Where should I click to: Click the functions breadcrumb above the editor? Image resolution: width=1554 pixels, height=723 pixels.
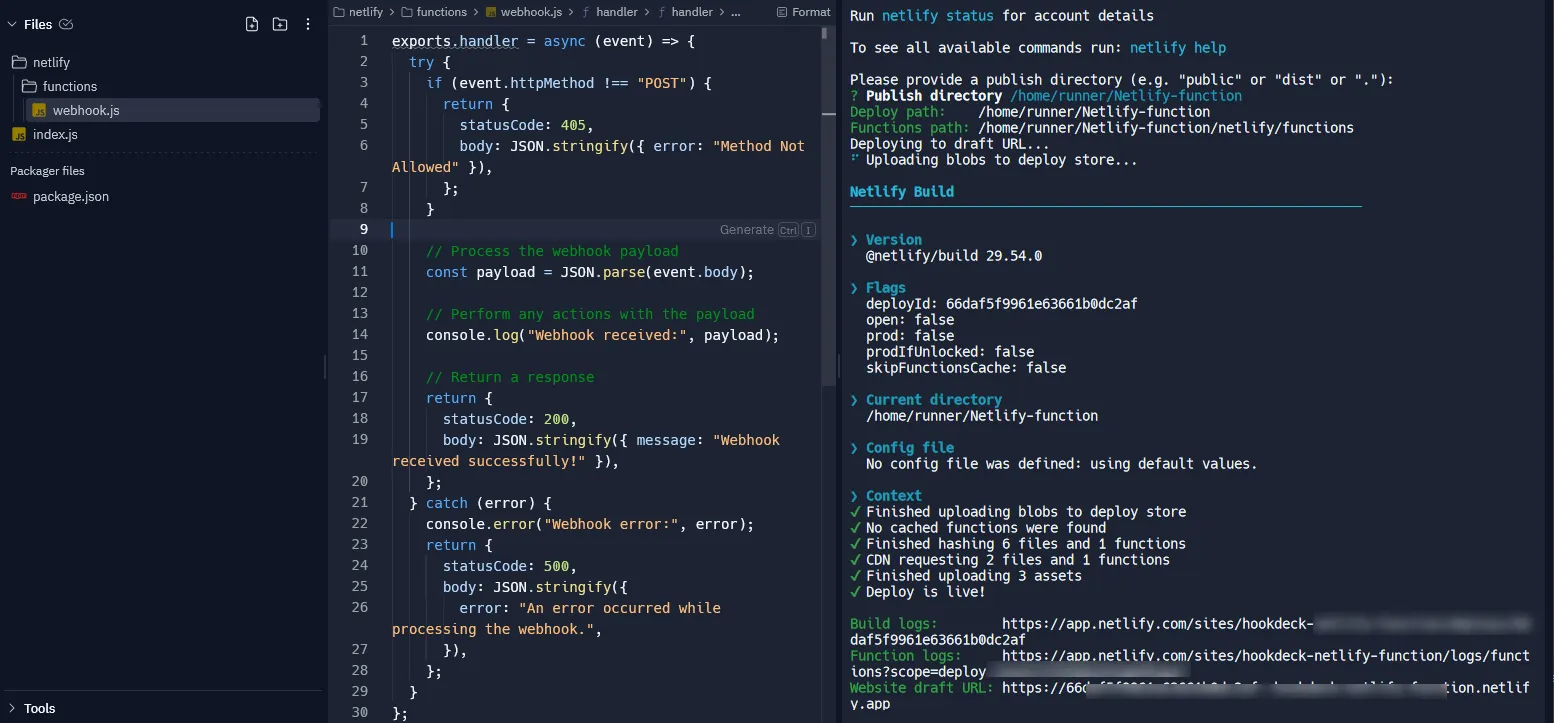(x=434, y=12)
